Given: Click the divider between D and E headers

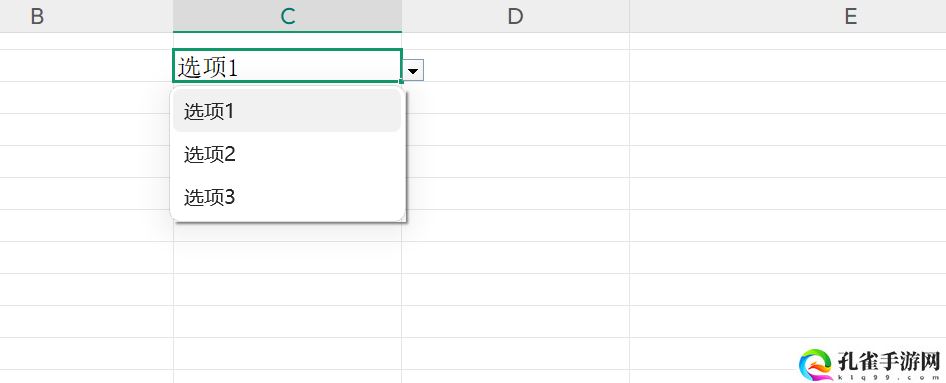Looking at the screenshot, I should [x=629, y=16].
